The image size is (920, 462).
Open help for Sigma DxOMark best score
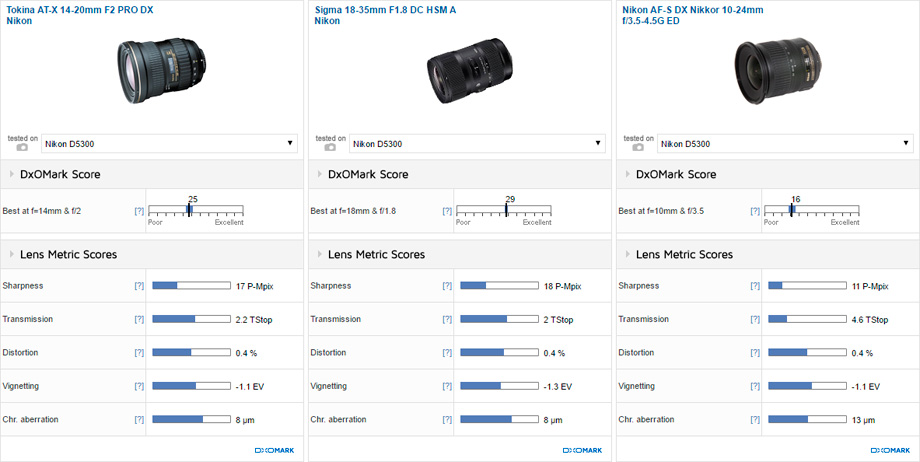point(447,212)
